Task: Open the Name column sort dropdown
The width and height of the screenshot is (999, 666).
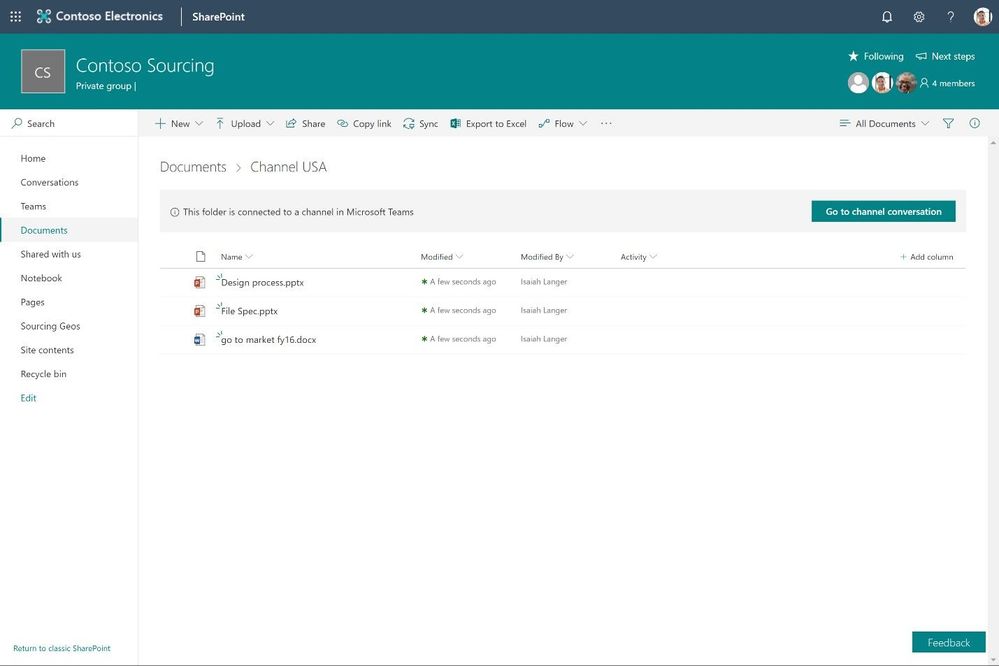Action: 249,257
